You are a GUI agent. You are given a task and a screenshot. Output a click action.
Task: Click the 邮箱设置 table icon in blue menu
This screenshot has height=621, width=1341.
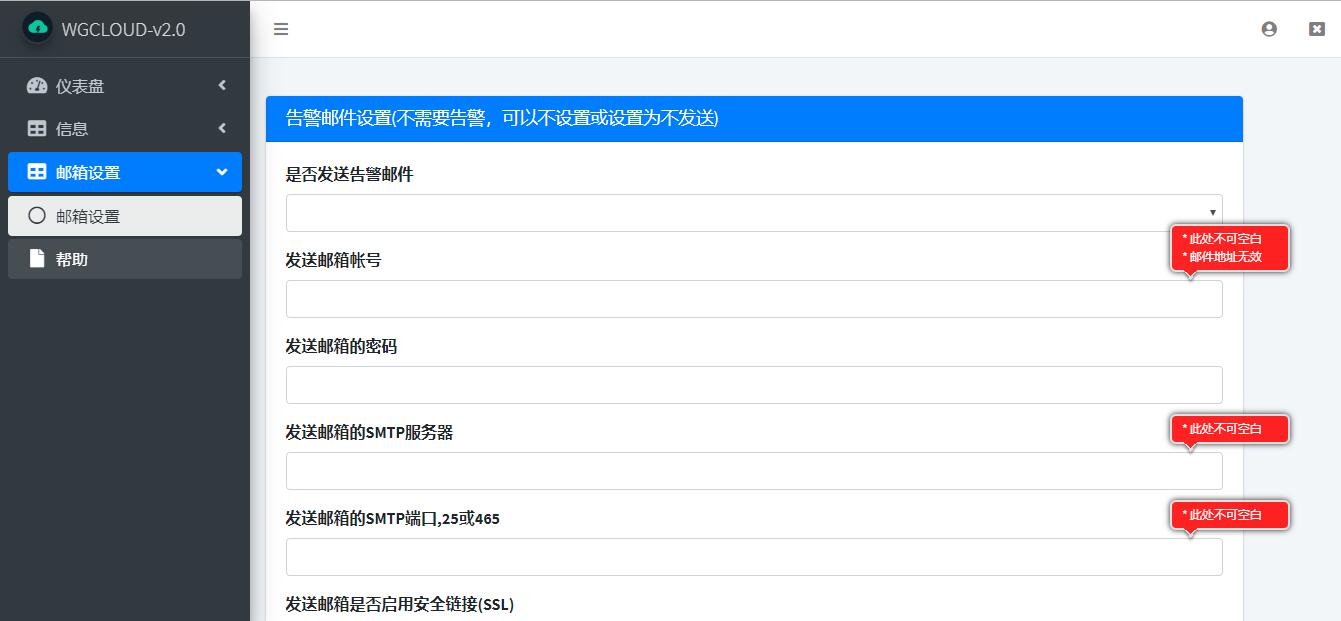pyautogui.click(x=37, y=172)
